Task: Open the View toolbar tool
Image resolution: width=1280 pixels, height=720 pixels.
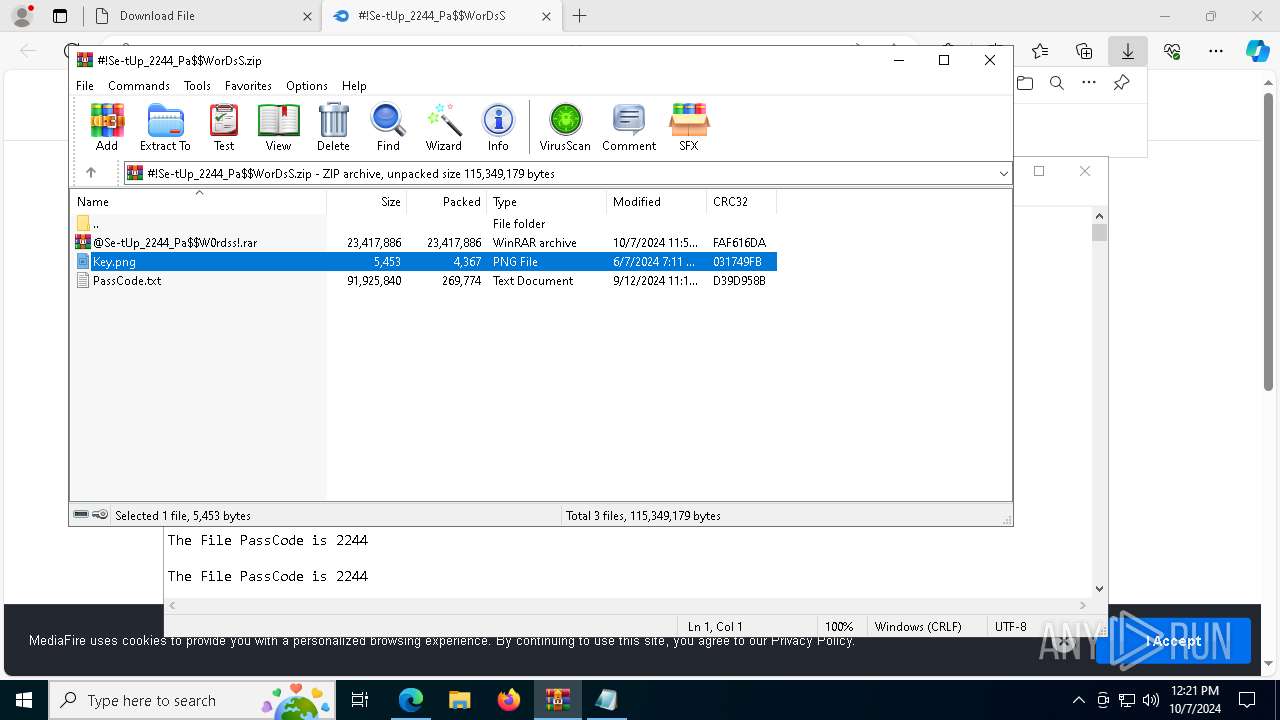Action: click(278, 127)
